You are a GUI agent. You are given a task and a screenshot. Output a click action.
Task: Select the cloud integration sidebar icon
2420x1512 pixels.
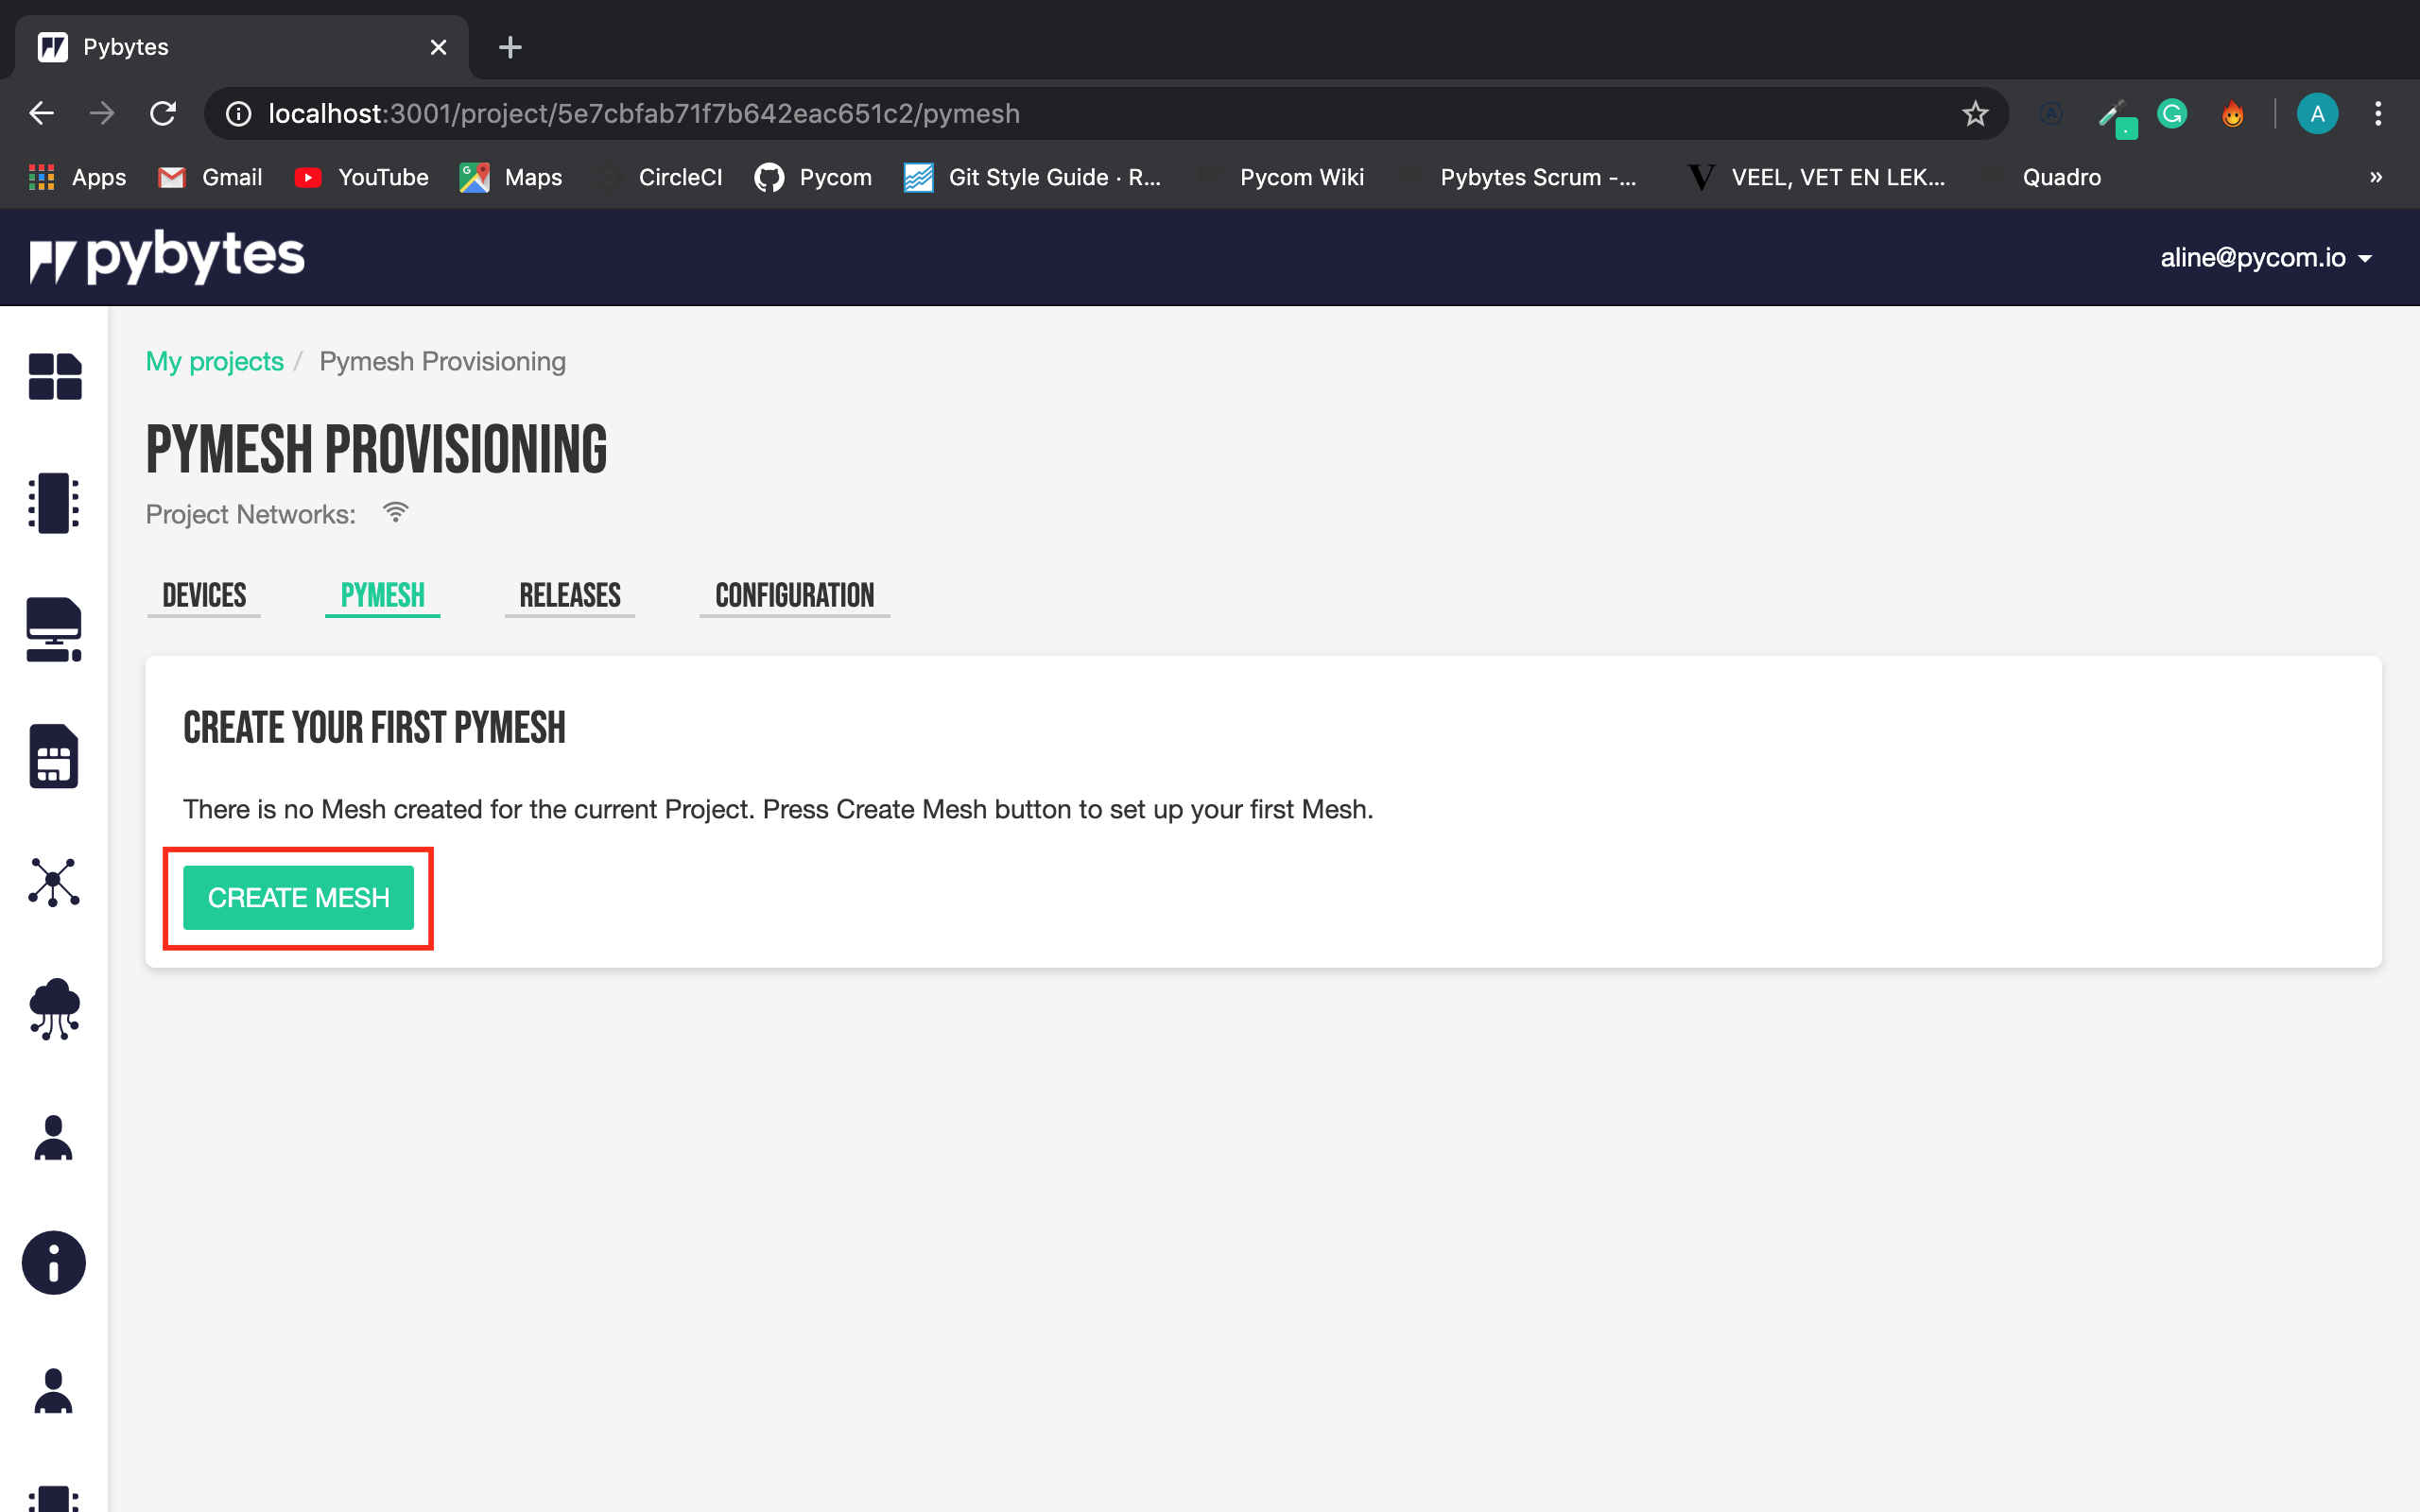[x=54, y=1010]
